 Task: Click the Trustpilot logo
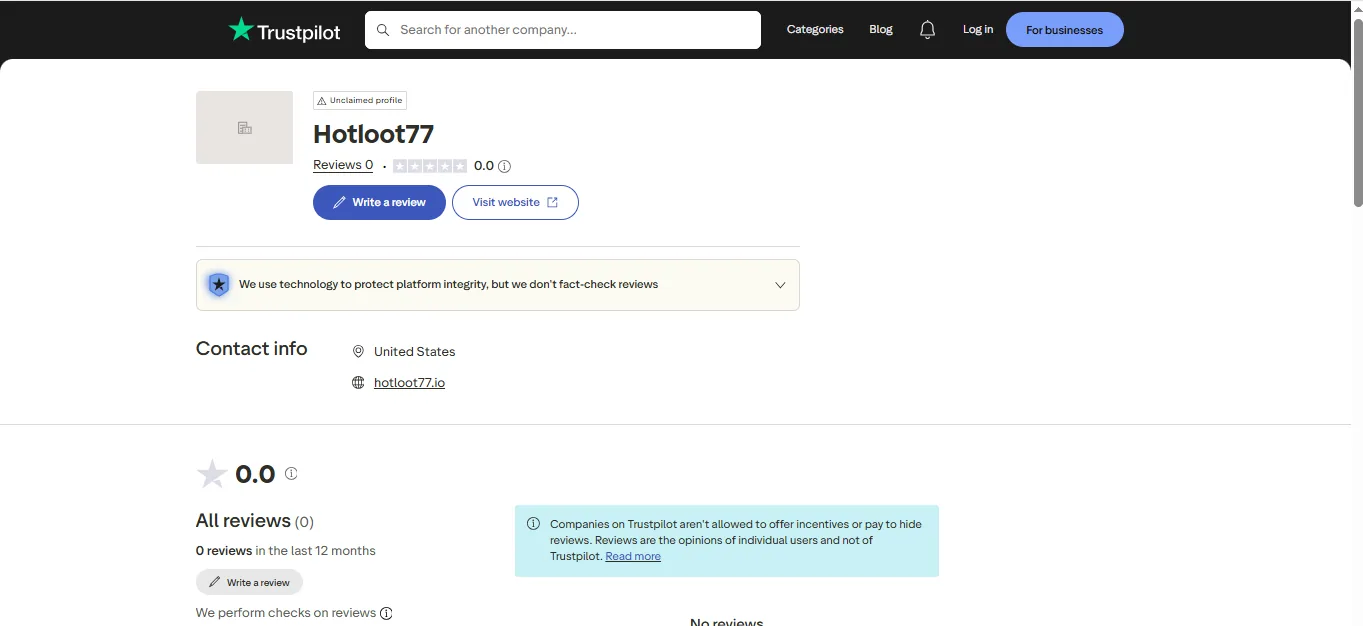[x=284, y=30]
